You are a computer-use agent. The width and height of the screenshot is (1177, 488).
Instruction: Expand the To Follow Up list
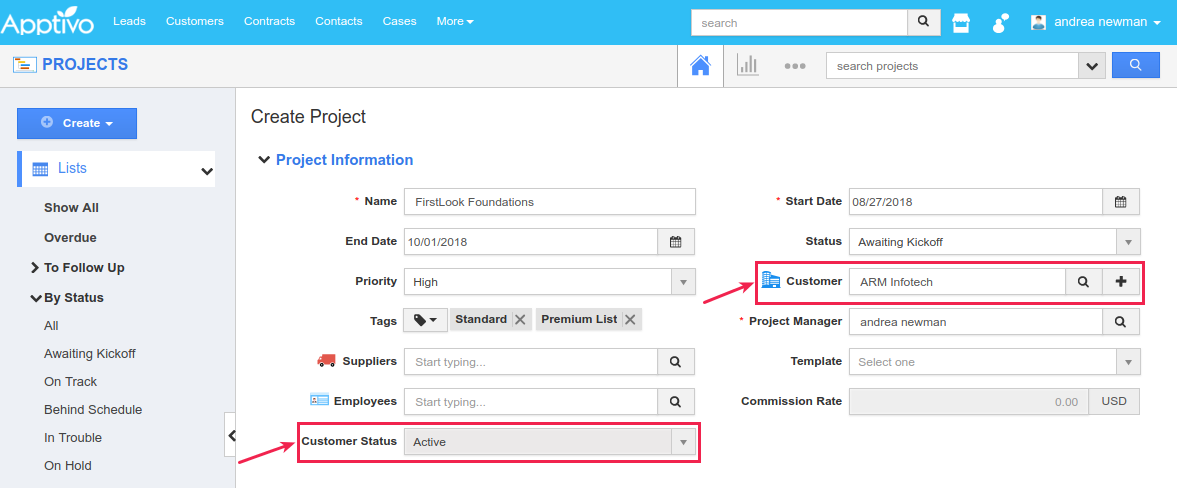(36, 268)
